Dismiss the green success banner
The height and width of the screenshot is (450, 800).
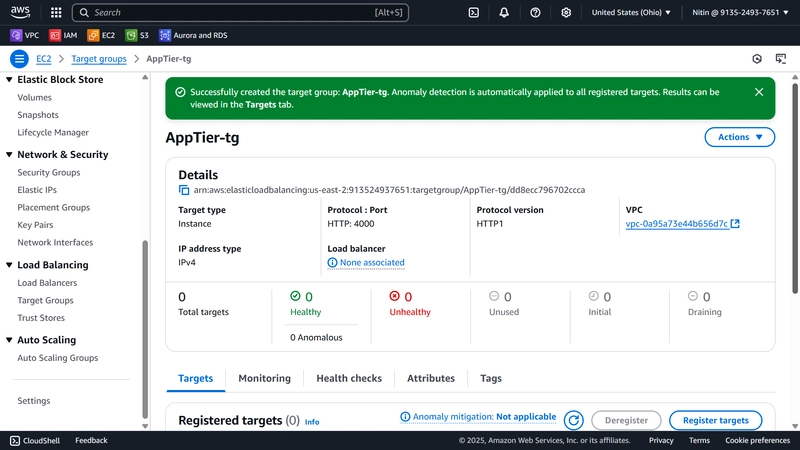click(759, 92)
